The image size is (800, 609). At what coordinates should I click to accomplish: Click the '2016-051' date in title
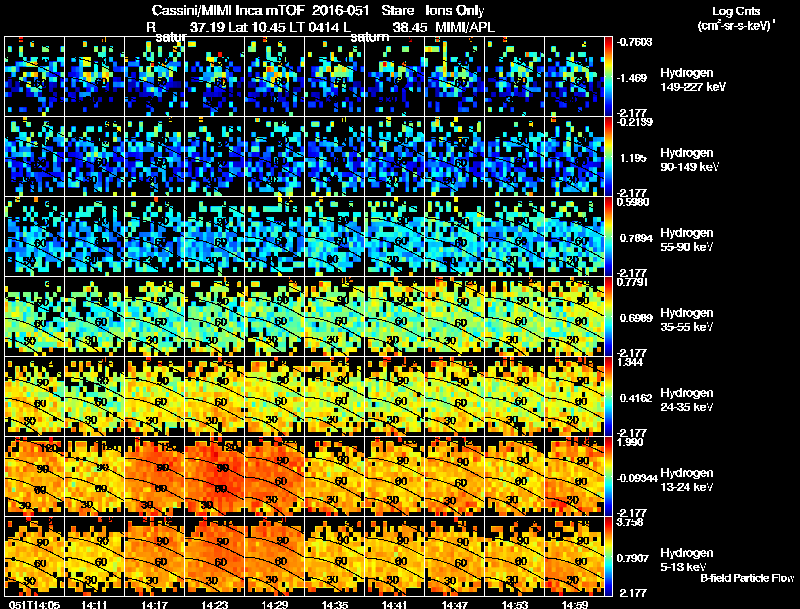(340, 10)
